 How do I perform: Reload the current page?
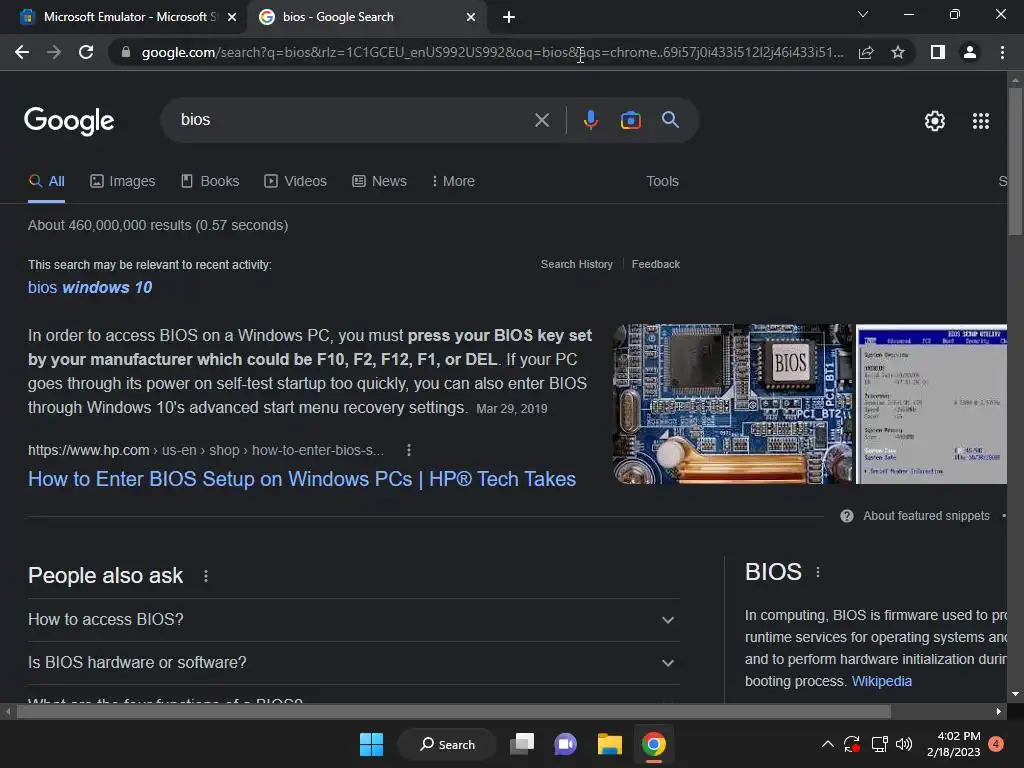86,52
